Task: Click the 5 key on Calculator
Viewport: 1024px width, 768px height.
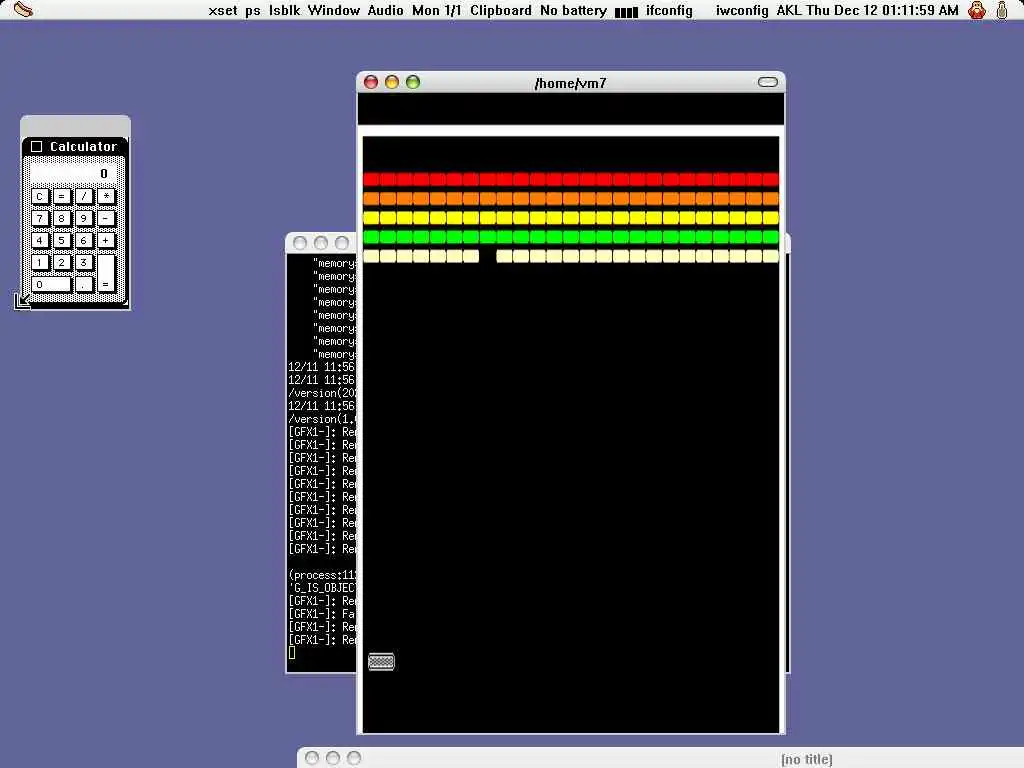Action: [61, 240]
